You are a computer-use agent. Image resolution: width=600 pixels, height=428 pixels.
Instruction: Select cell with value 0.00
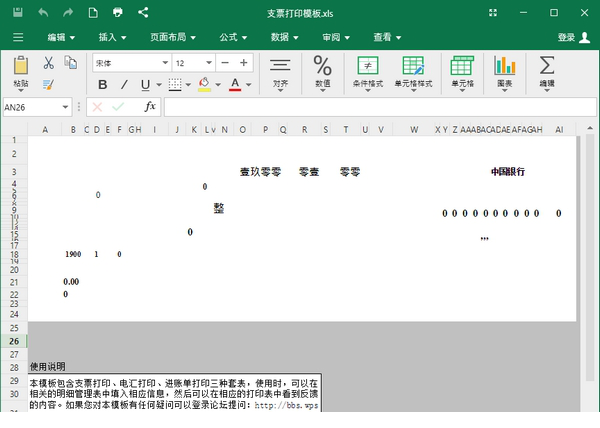[71, 282]
